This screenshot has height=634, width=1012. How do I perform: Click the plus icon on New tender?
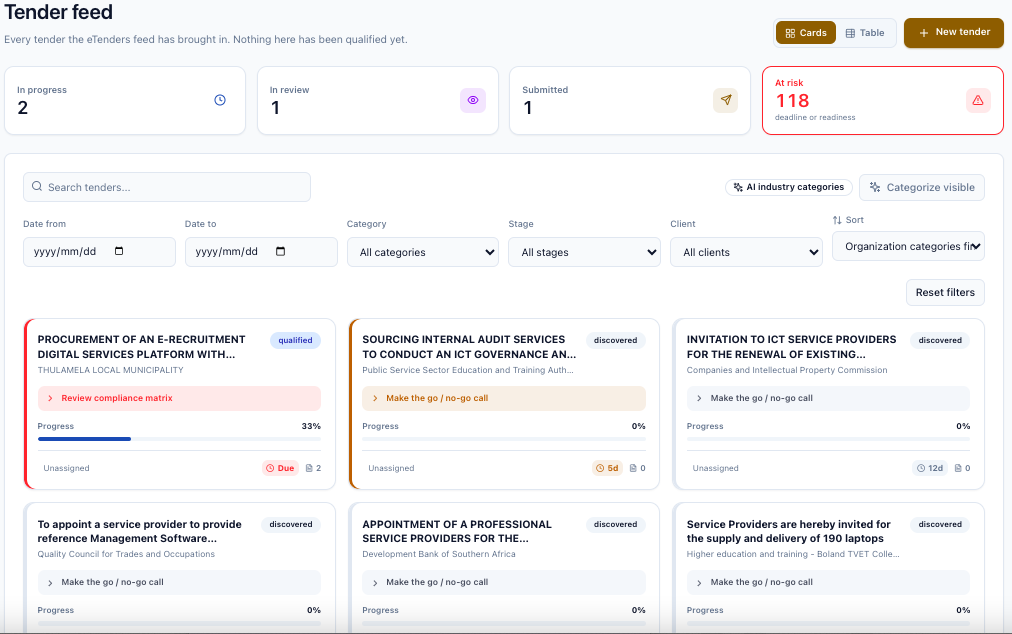click(924, 32)
